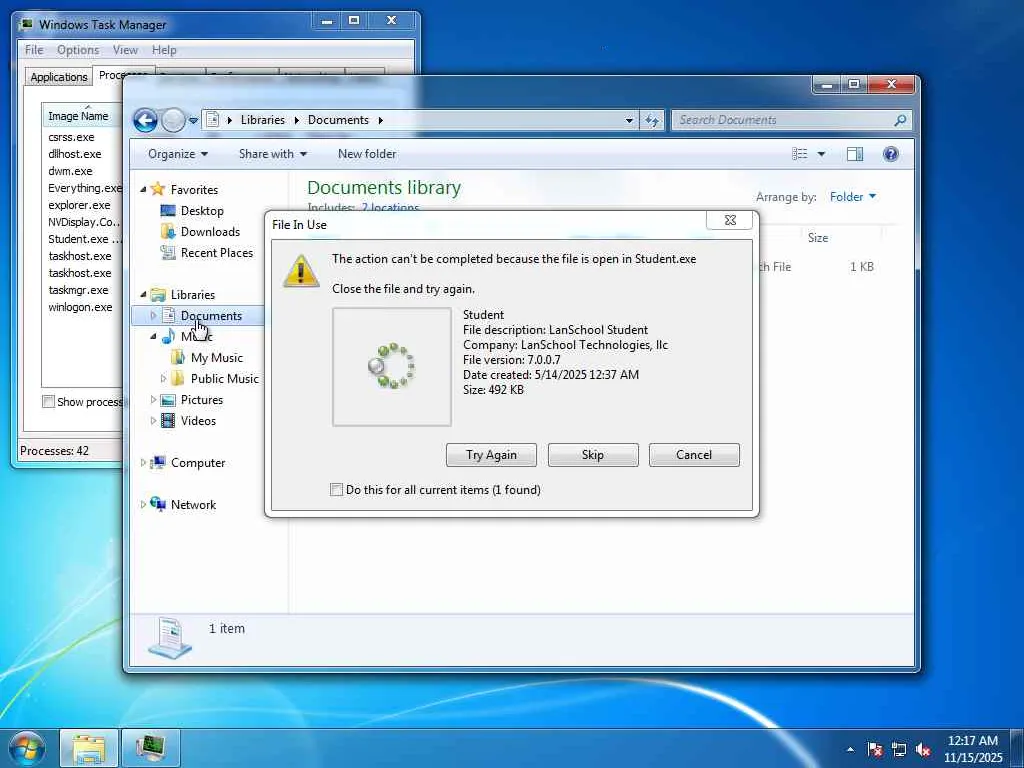Click Windows Explorer taskbar icon
The image size is (1024, 768).
[x=89, y=749]
